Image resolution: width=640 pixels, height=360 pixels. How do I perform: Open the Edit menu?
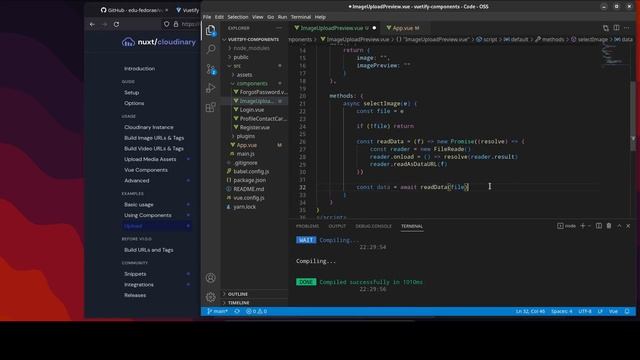click(219, 17)
